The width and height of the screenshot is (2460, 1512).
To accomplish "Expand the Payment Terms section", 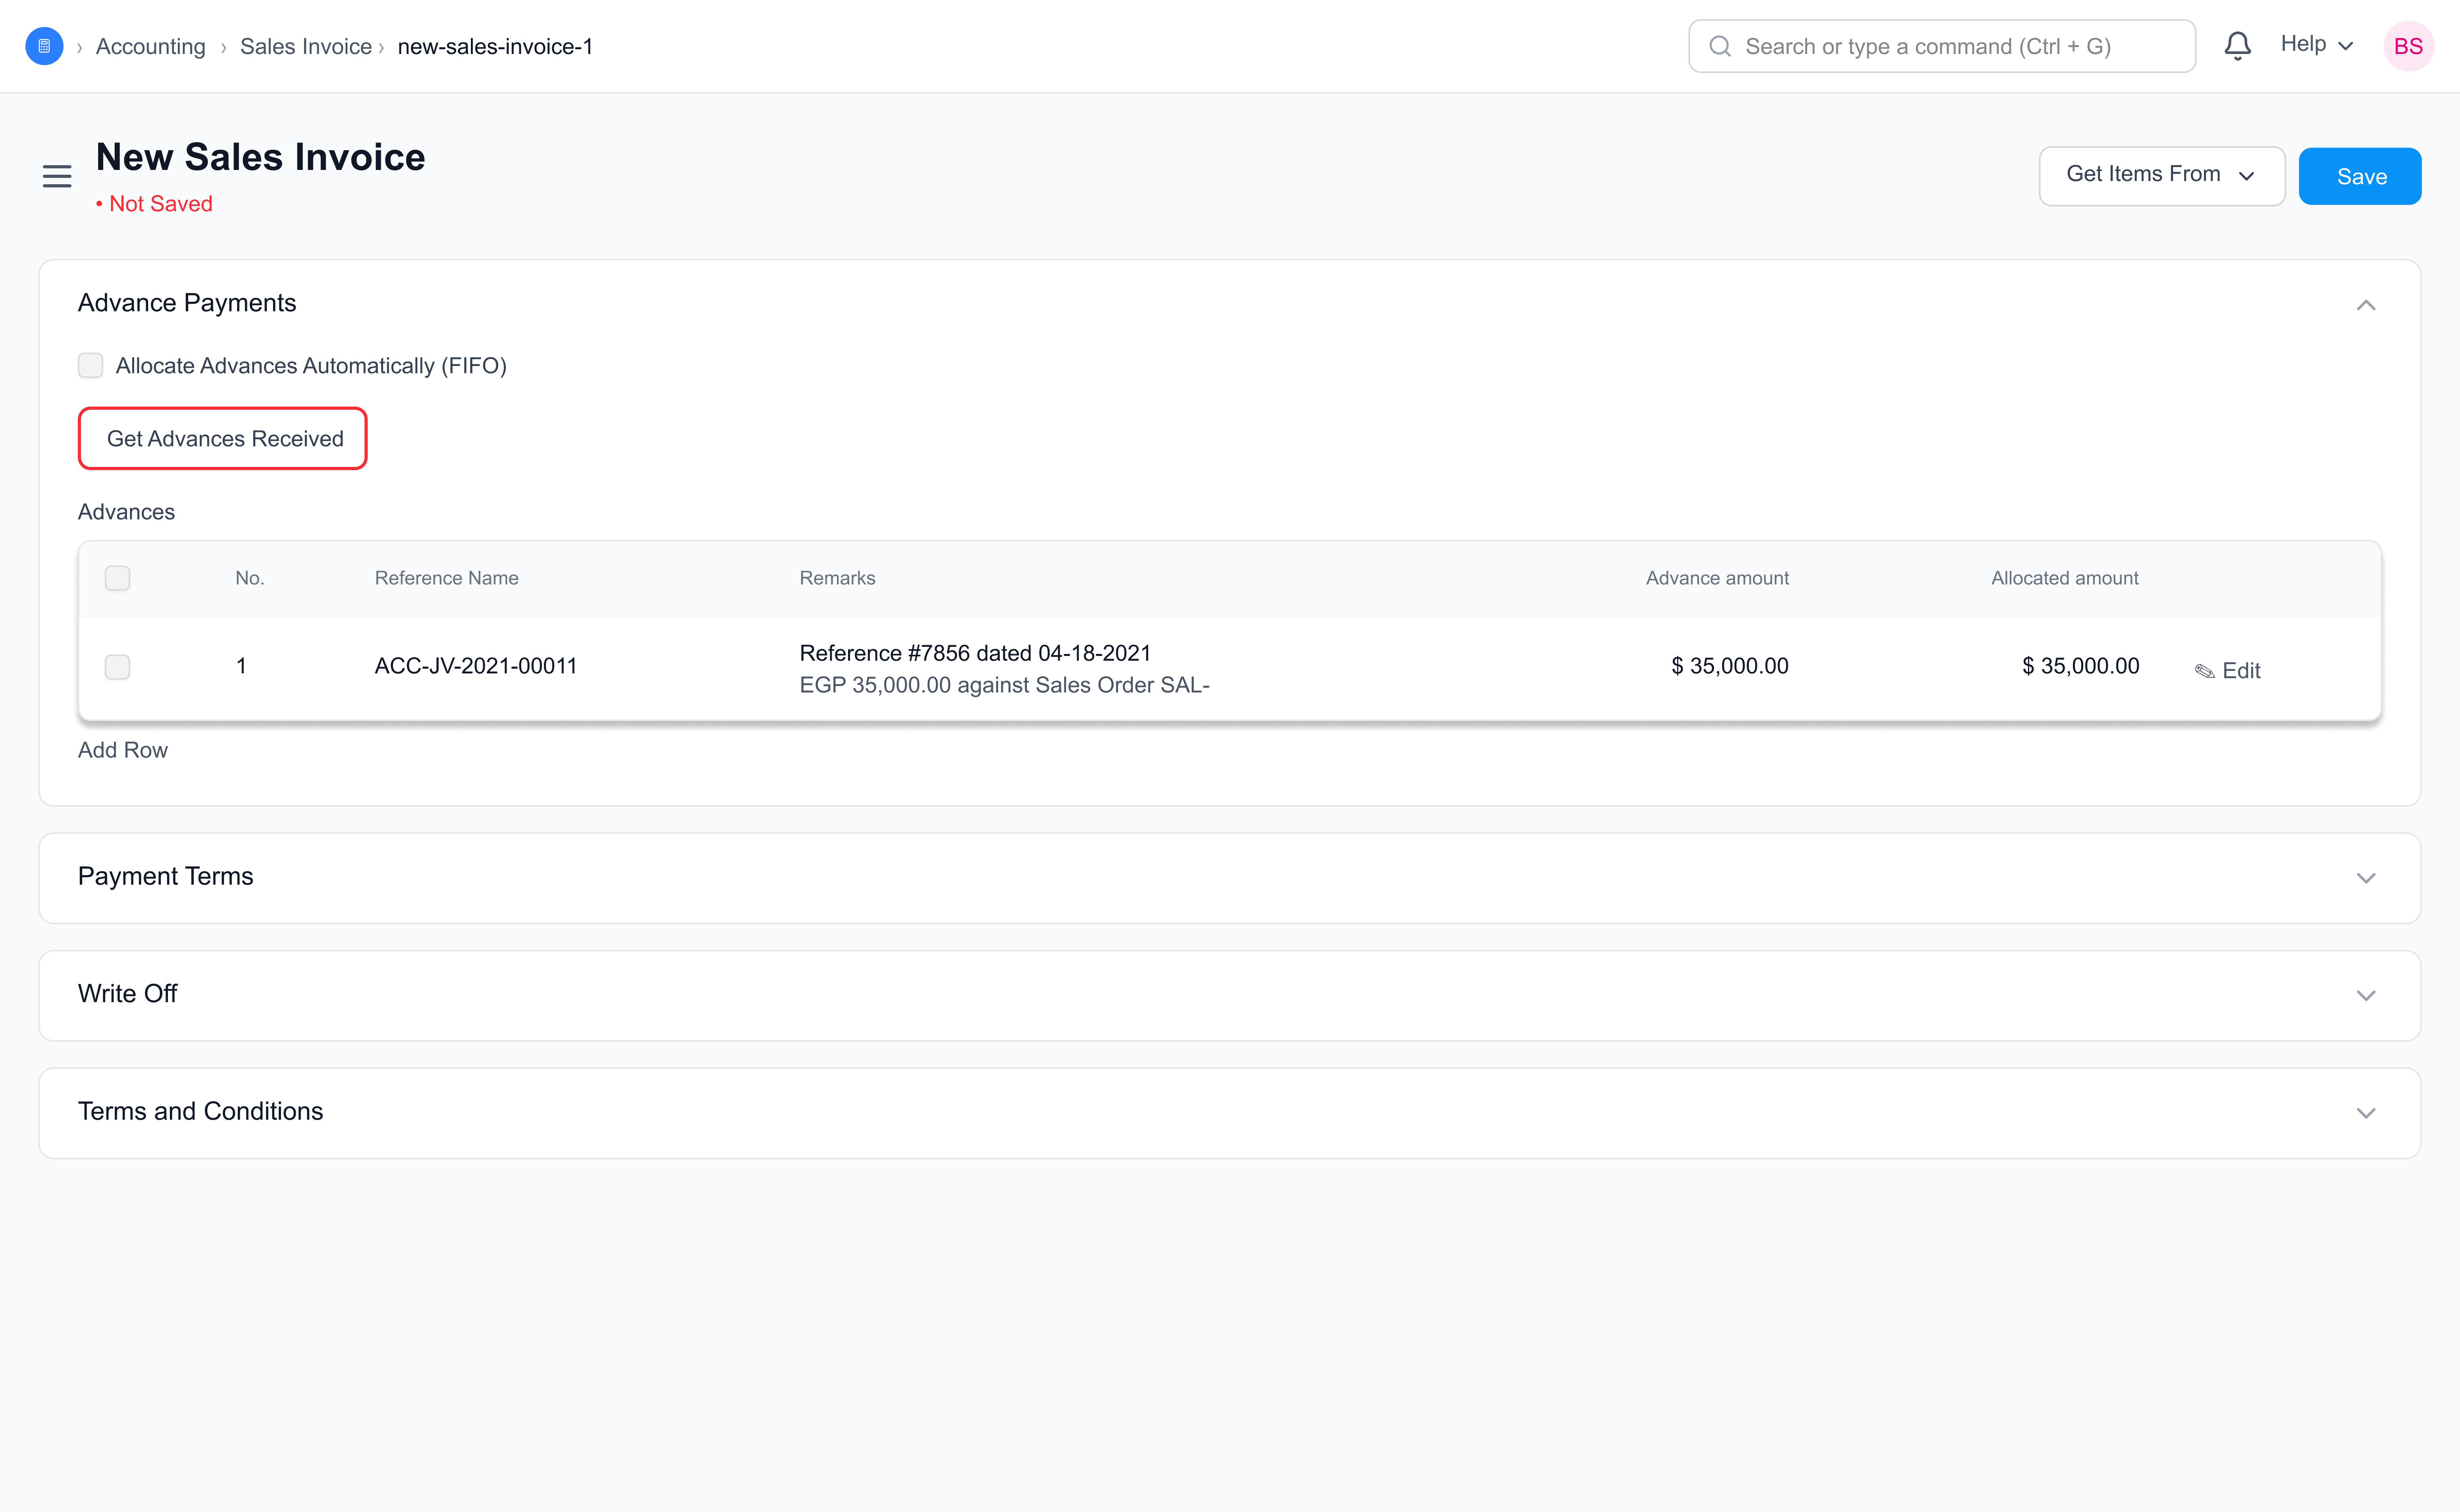I will coord(2366,878).
